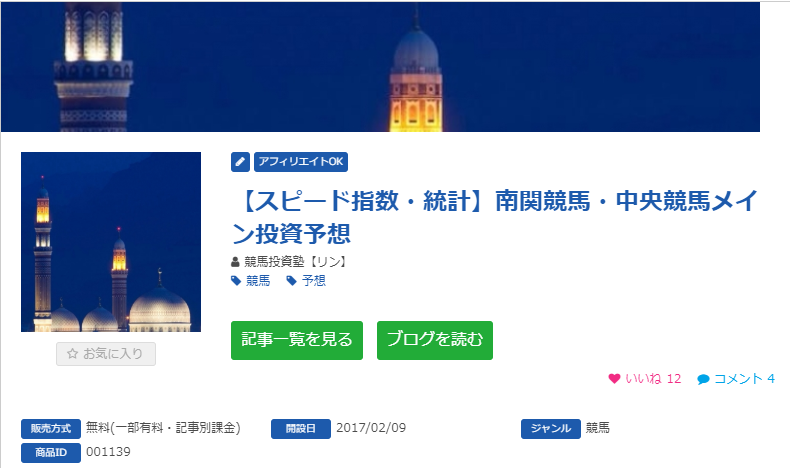
Task: Click the top banner header image
Action: [380, 66]
